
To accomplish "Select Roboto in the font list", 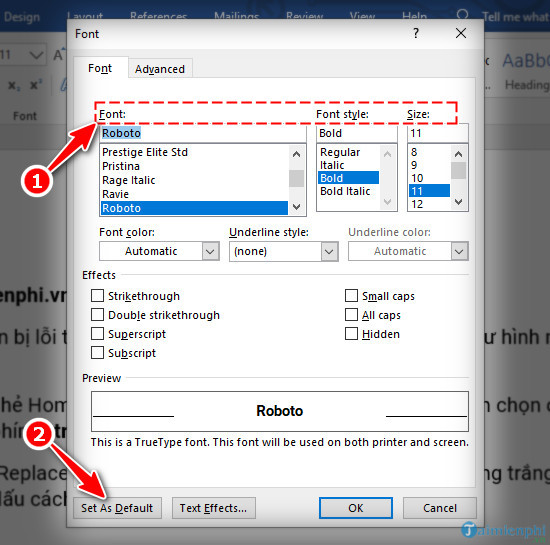I will pos(194,208).
